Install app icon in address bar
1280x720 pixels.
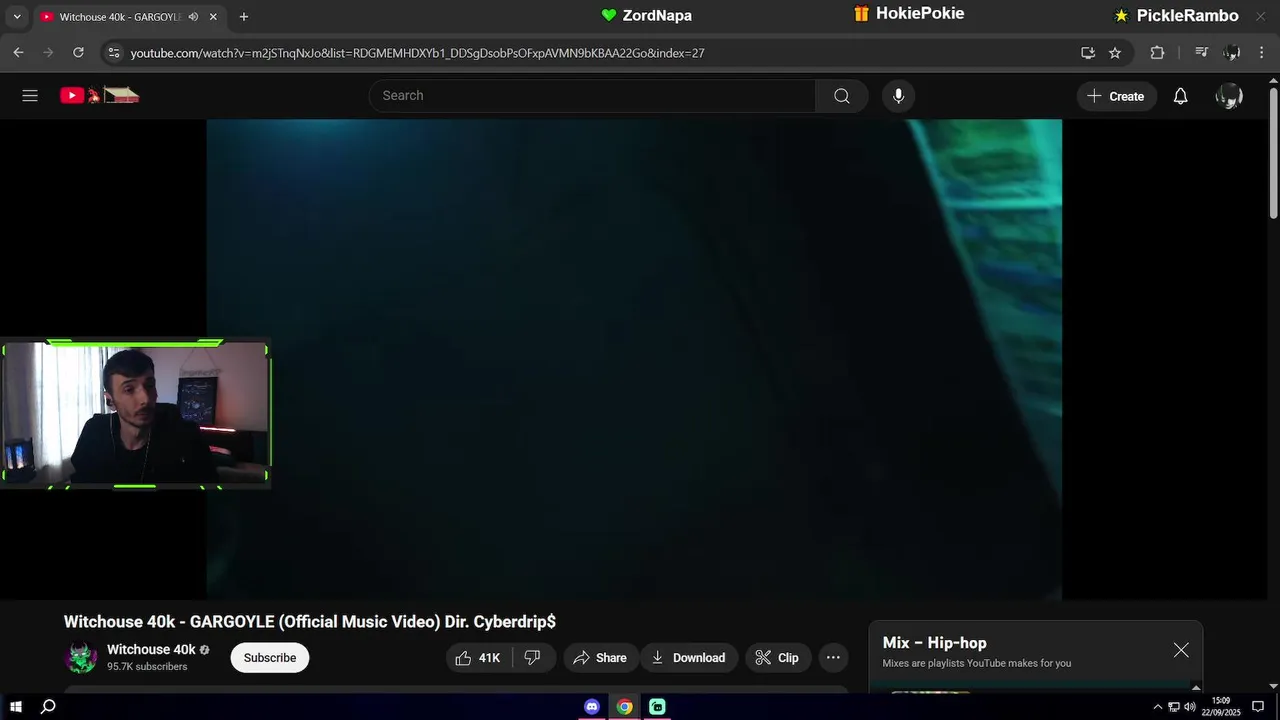tap(1088, 53)
